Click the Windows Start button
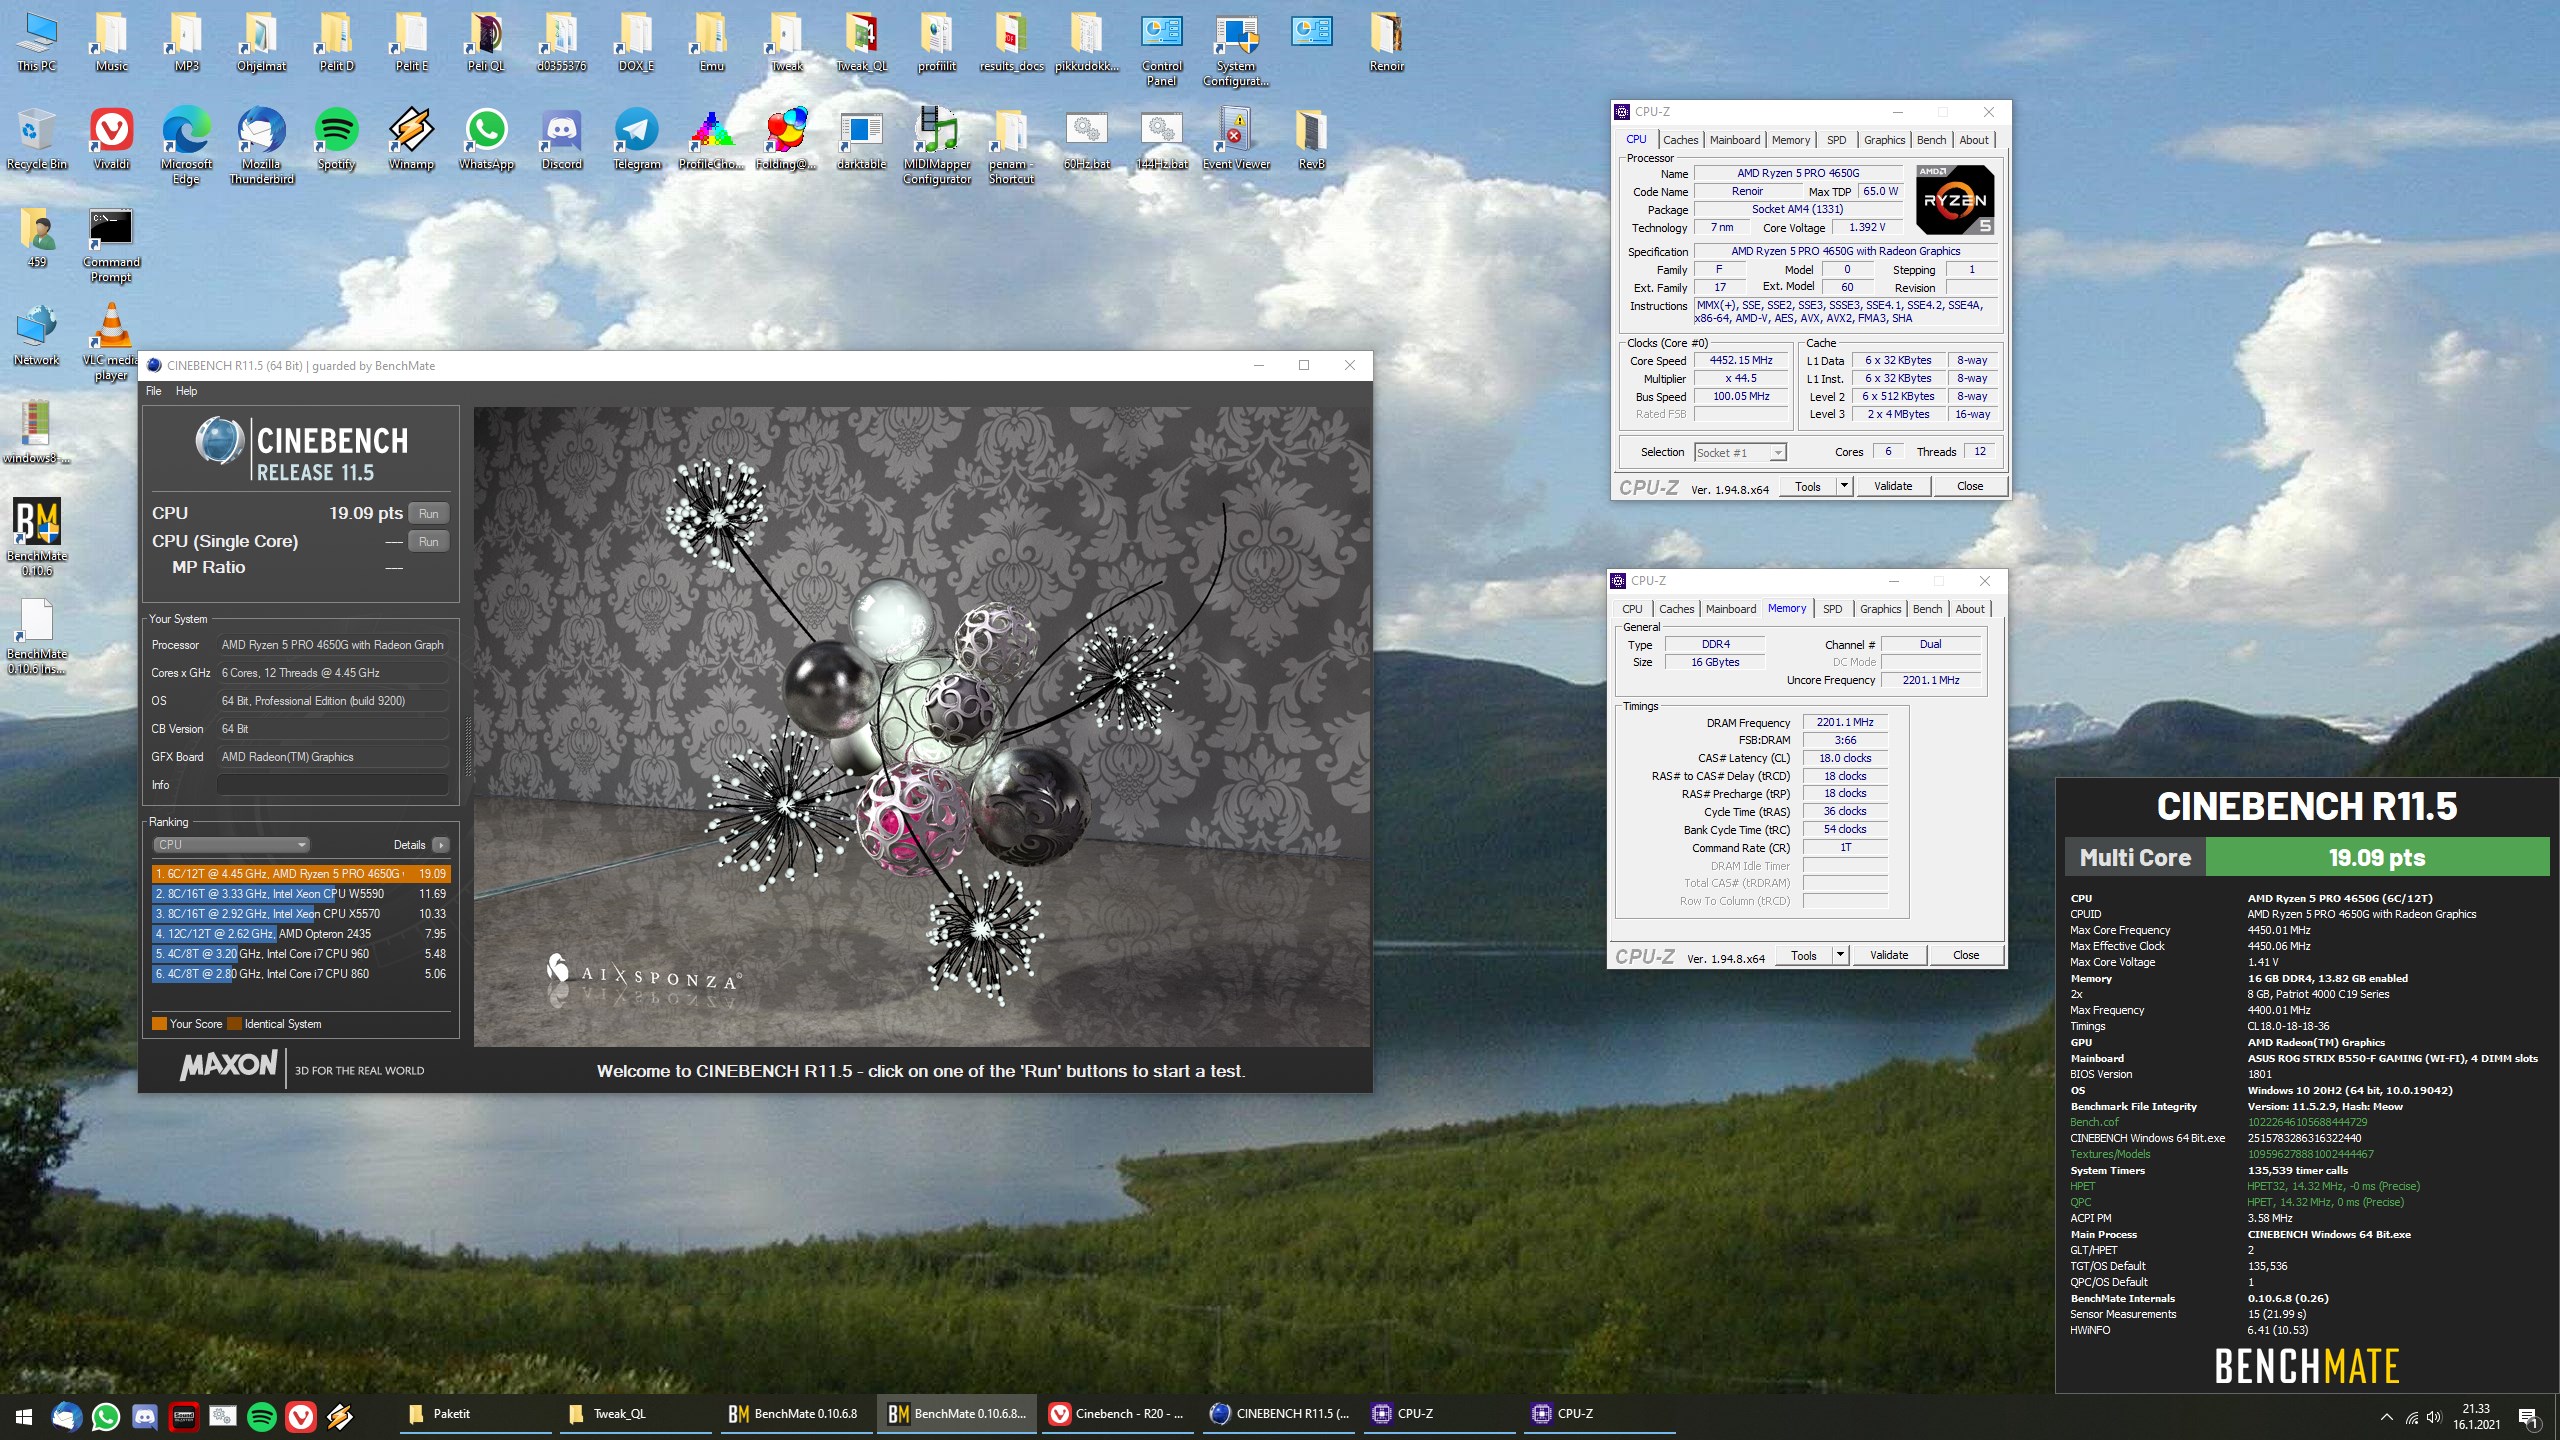The height and width of the screenshot is (1440, 2560). (24, 1416)
